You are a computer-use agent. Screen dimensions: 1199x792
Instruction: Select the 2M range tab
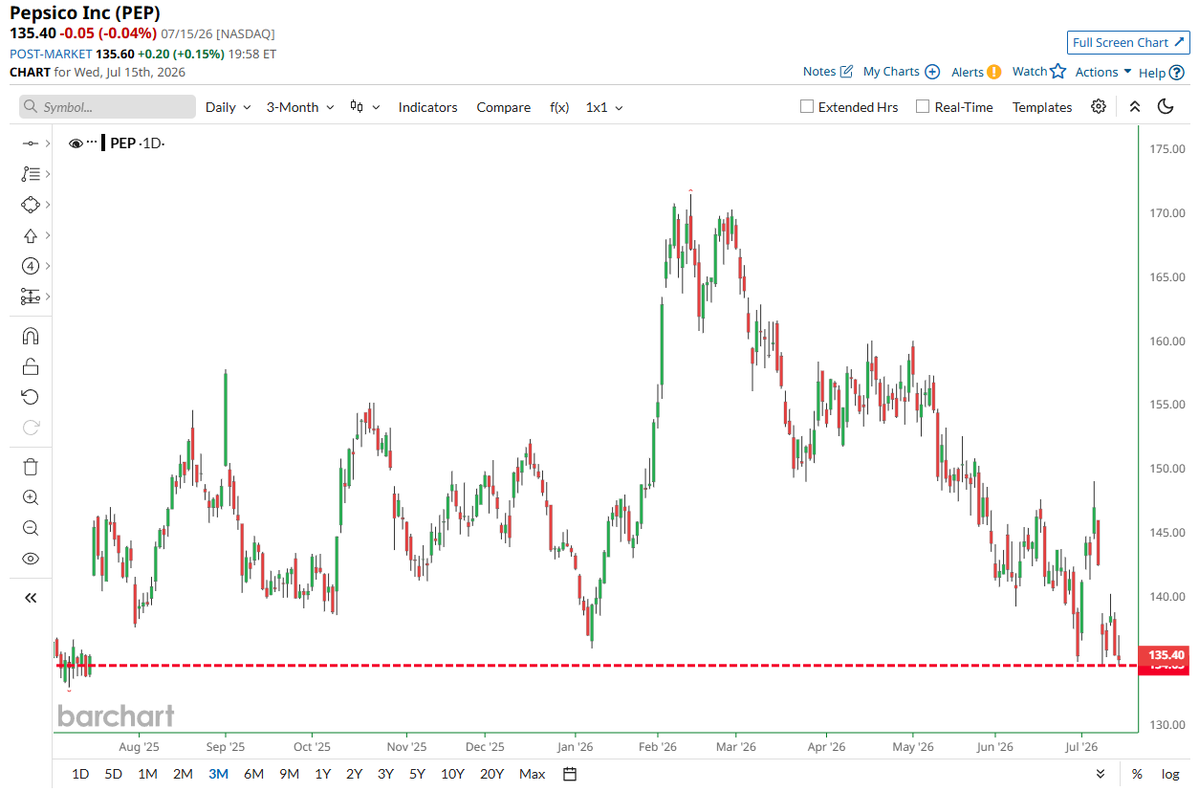(183, 774)
